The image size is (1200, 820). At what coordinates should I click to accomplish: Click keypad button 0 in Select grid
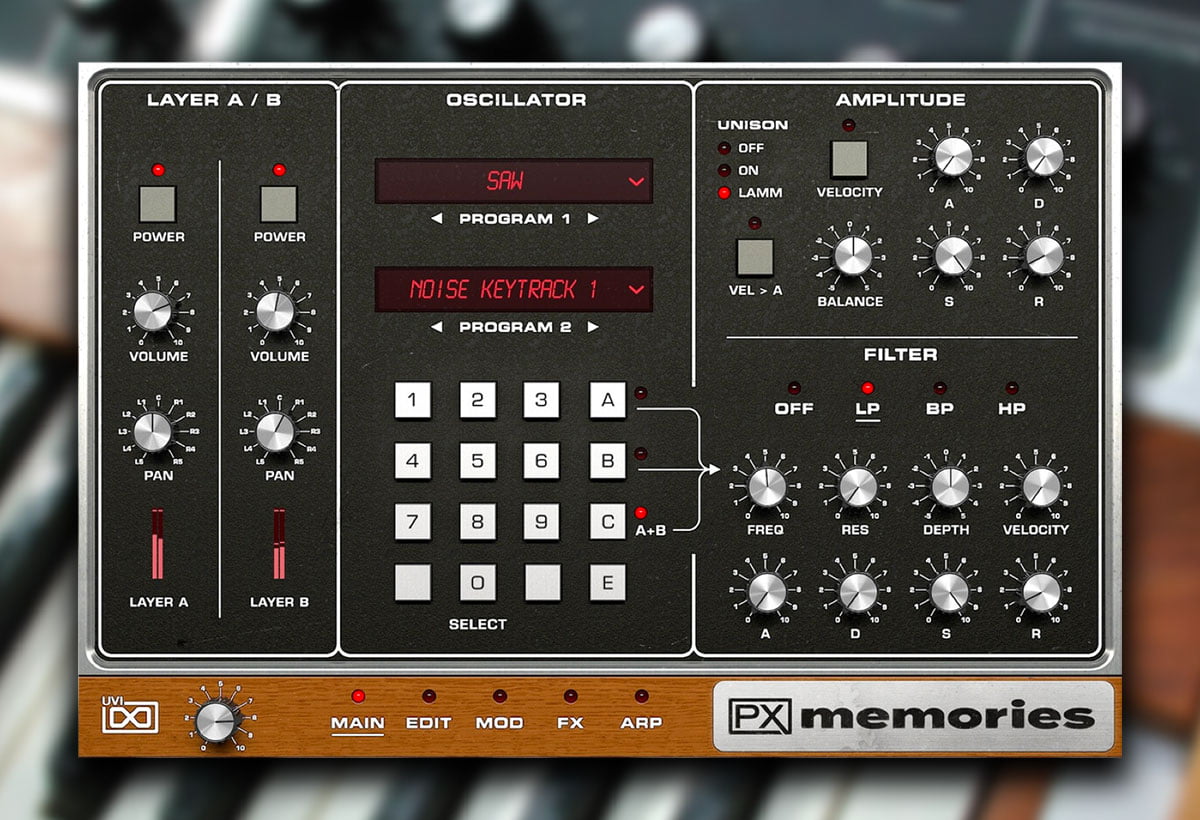478,583
